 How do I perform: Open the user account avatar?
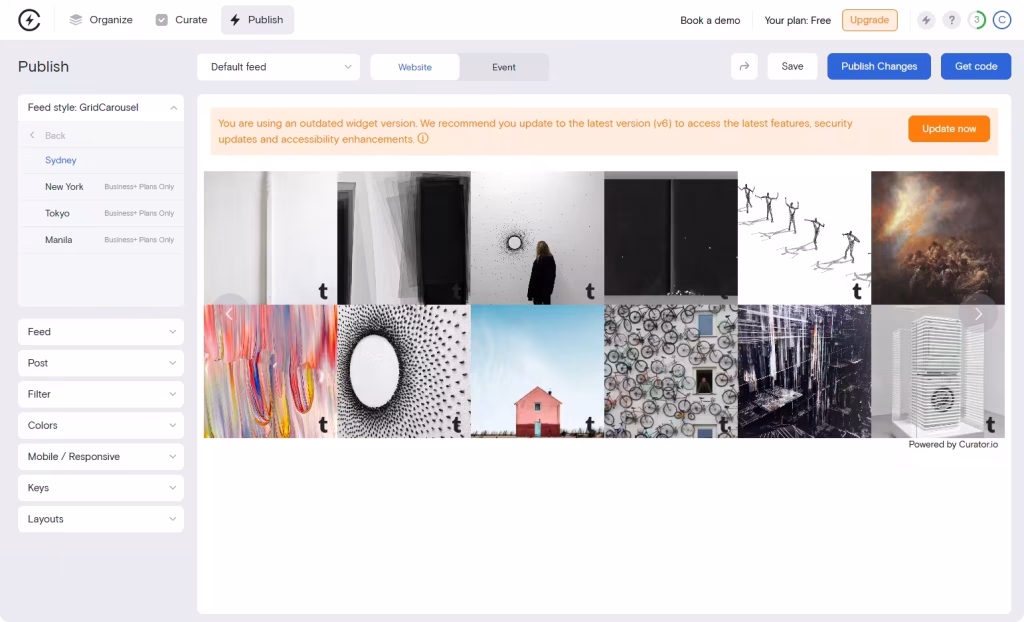(x=1002, y=20)
